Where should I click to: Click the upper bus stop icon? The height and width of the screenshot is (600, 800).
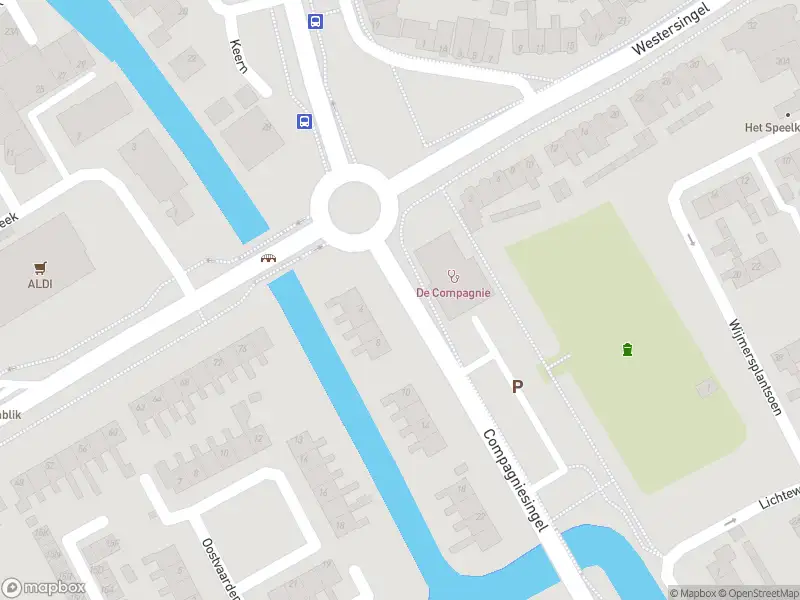316,21
